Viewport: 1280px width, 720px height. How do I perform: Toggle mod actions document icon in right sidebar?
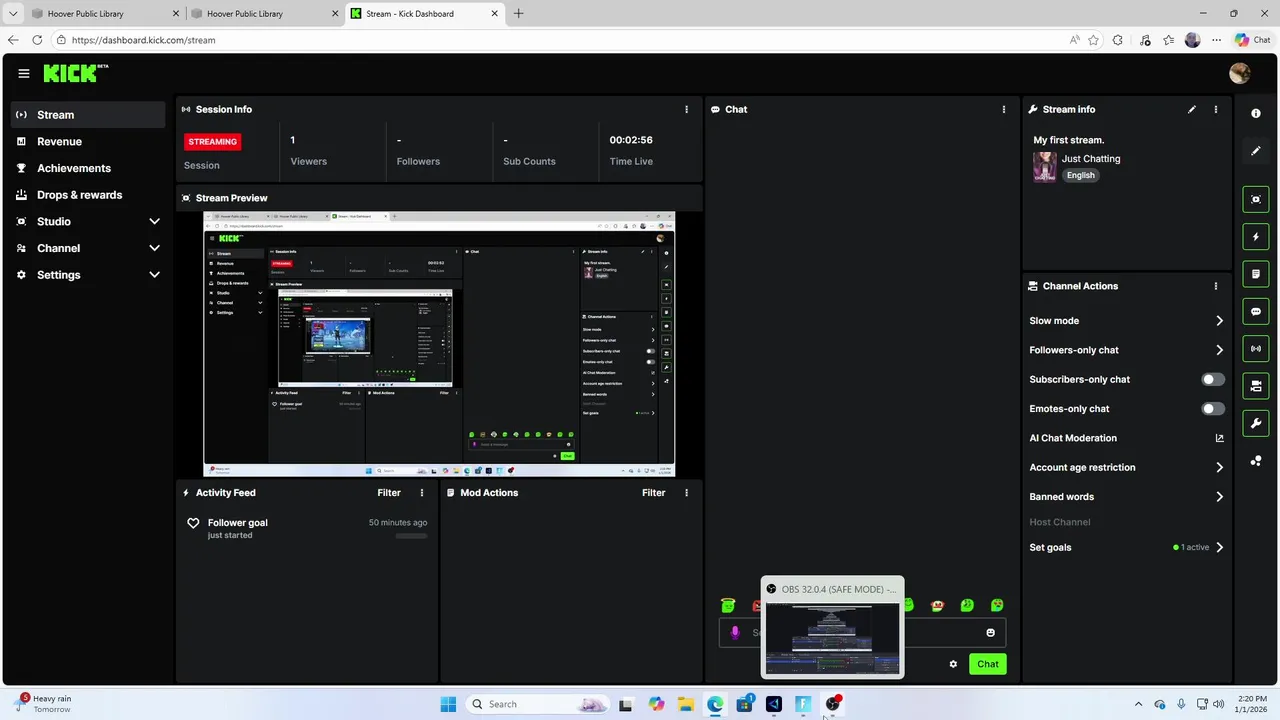tap(1256, 274)
